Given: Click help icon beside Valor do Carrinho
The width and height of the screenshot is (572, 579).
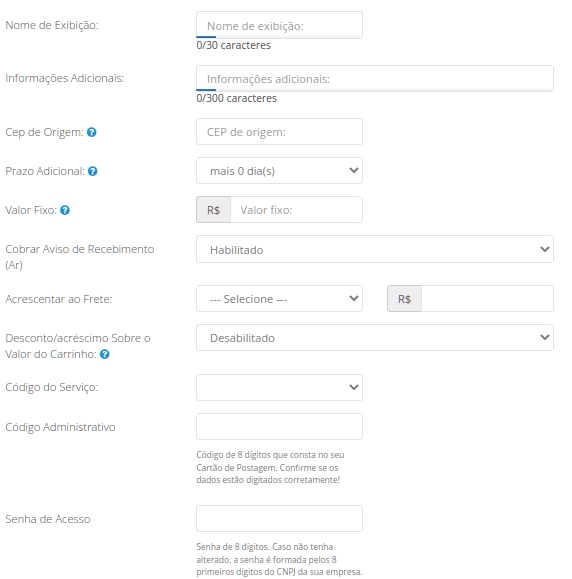Looking at the screenshot, I should [x=105, y=354].
